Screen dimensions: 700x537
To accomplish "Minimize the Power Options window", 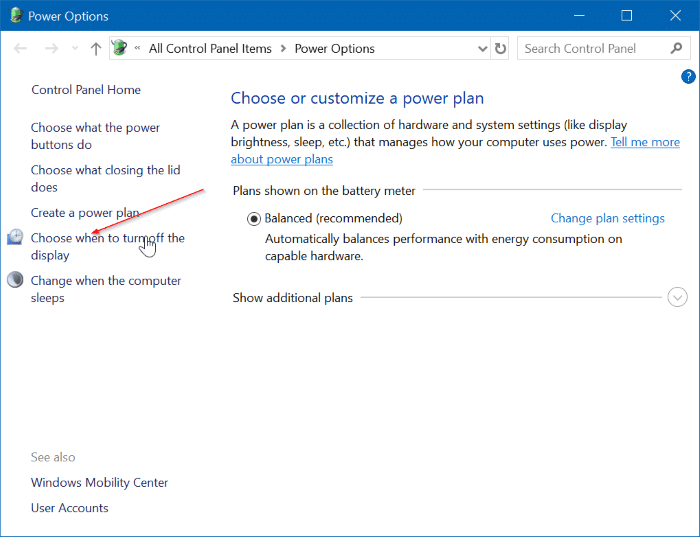I will click(579, 16).
